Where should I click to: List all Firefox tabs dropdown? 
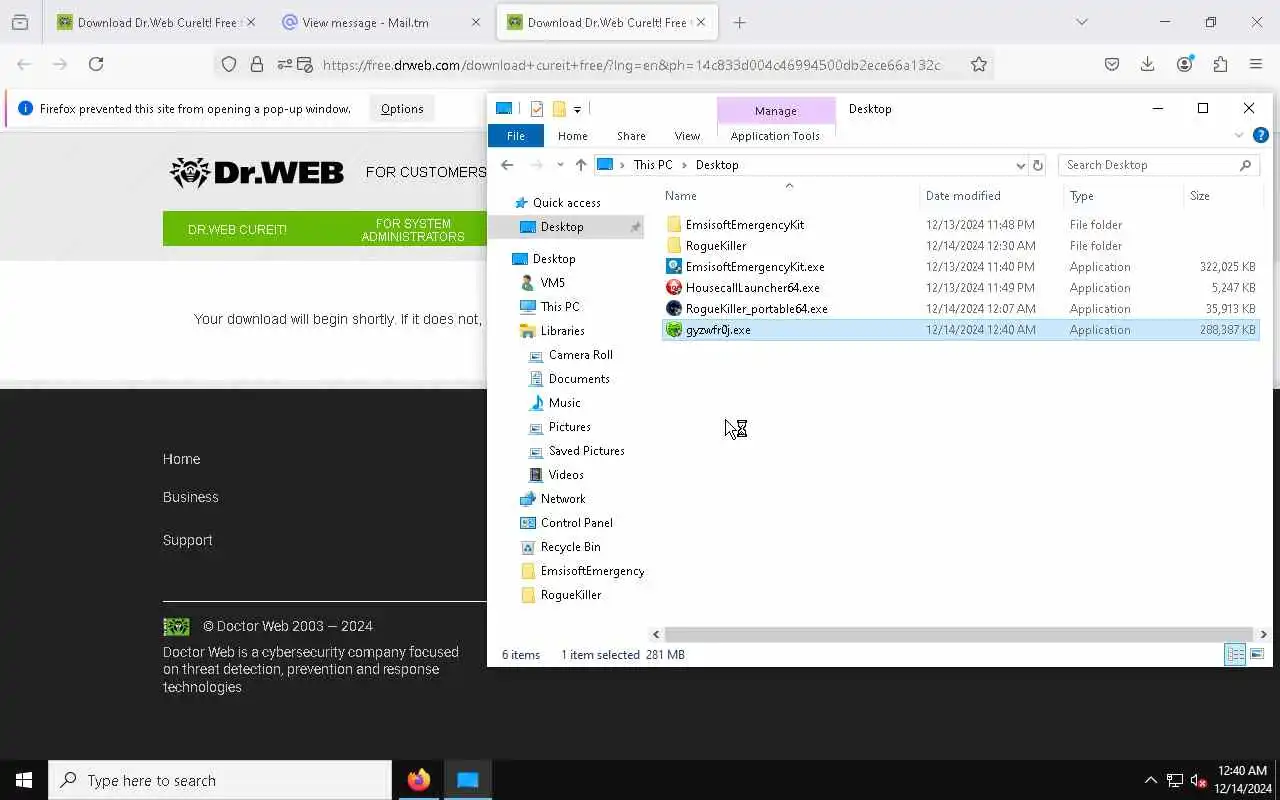coord(1082,22)
